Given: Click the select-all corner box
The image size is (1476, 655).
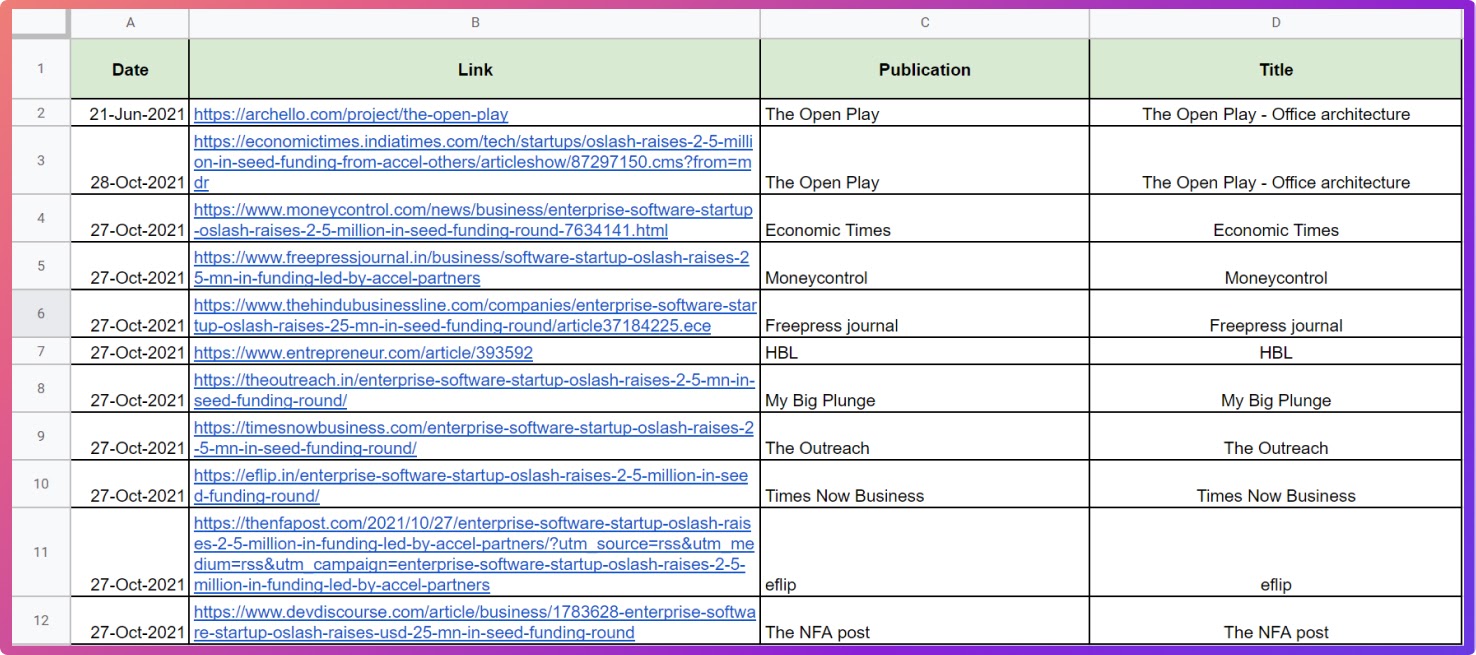Looking at the screenshot, I should tap(40, 22).
